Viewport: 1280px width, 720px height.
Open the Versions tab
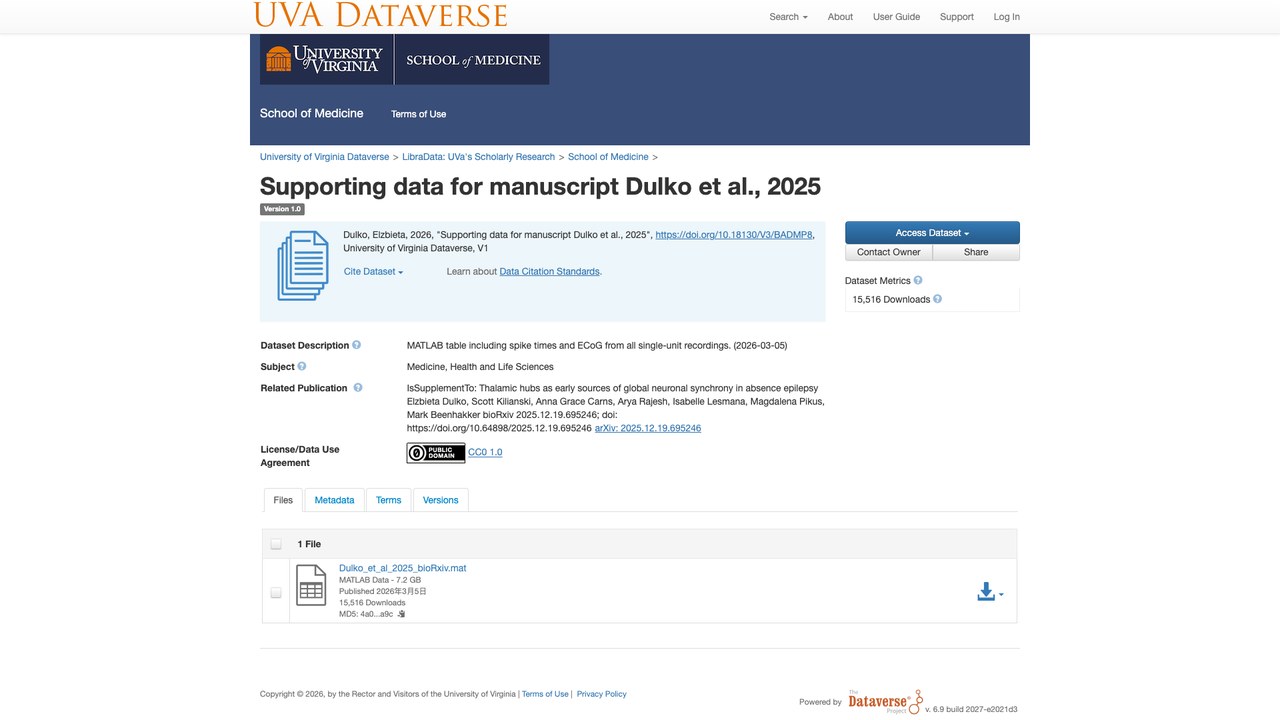pos(440,500)
